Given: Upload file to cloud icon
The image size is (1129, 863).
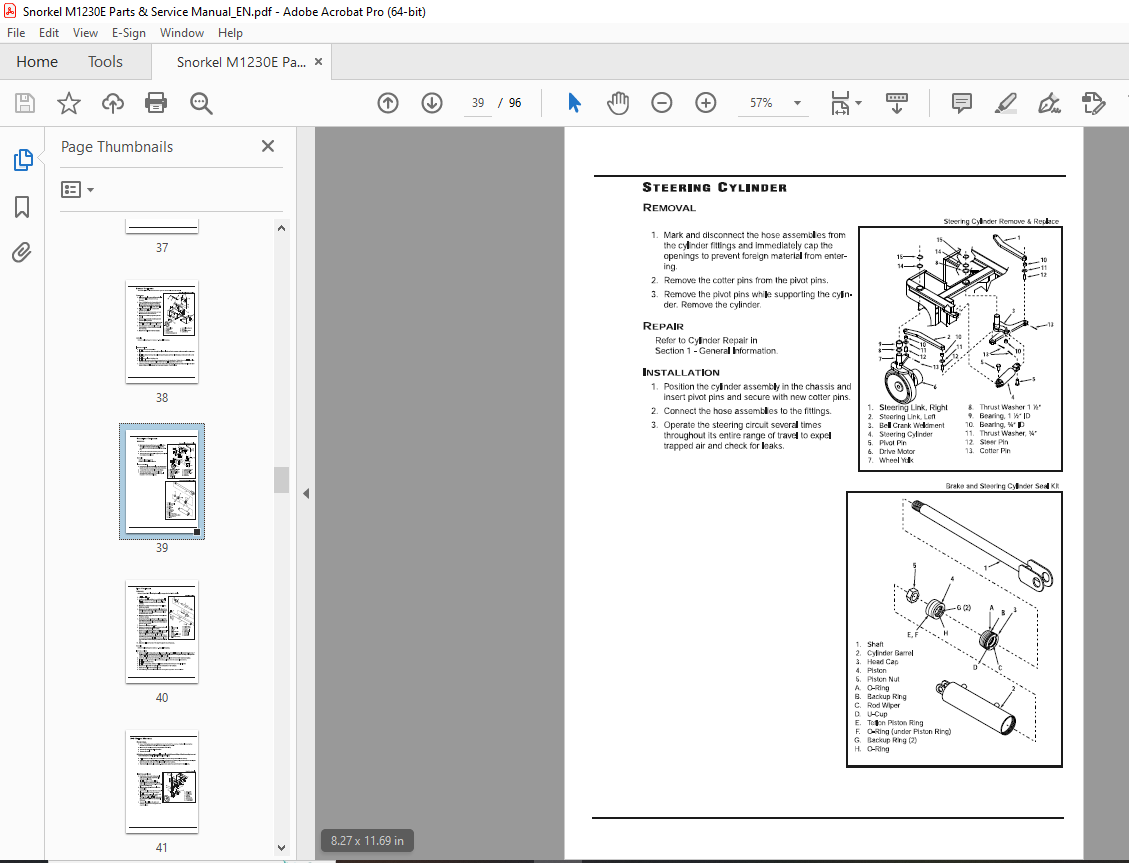Looking at the screenshot, I should 112,103.
